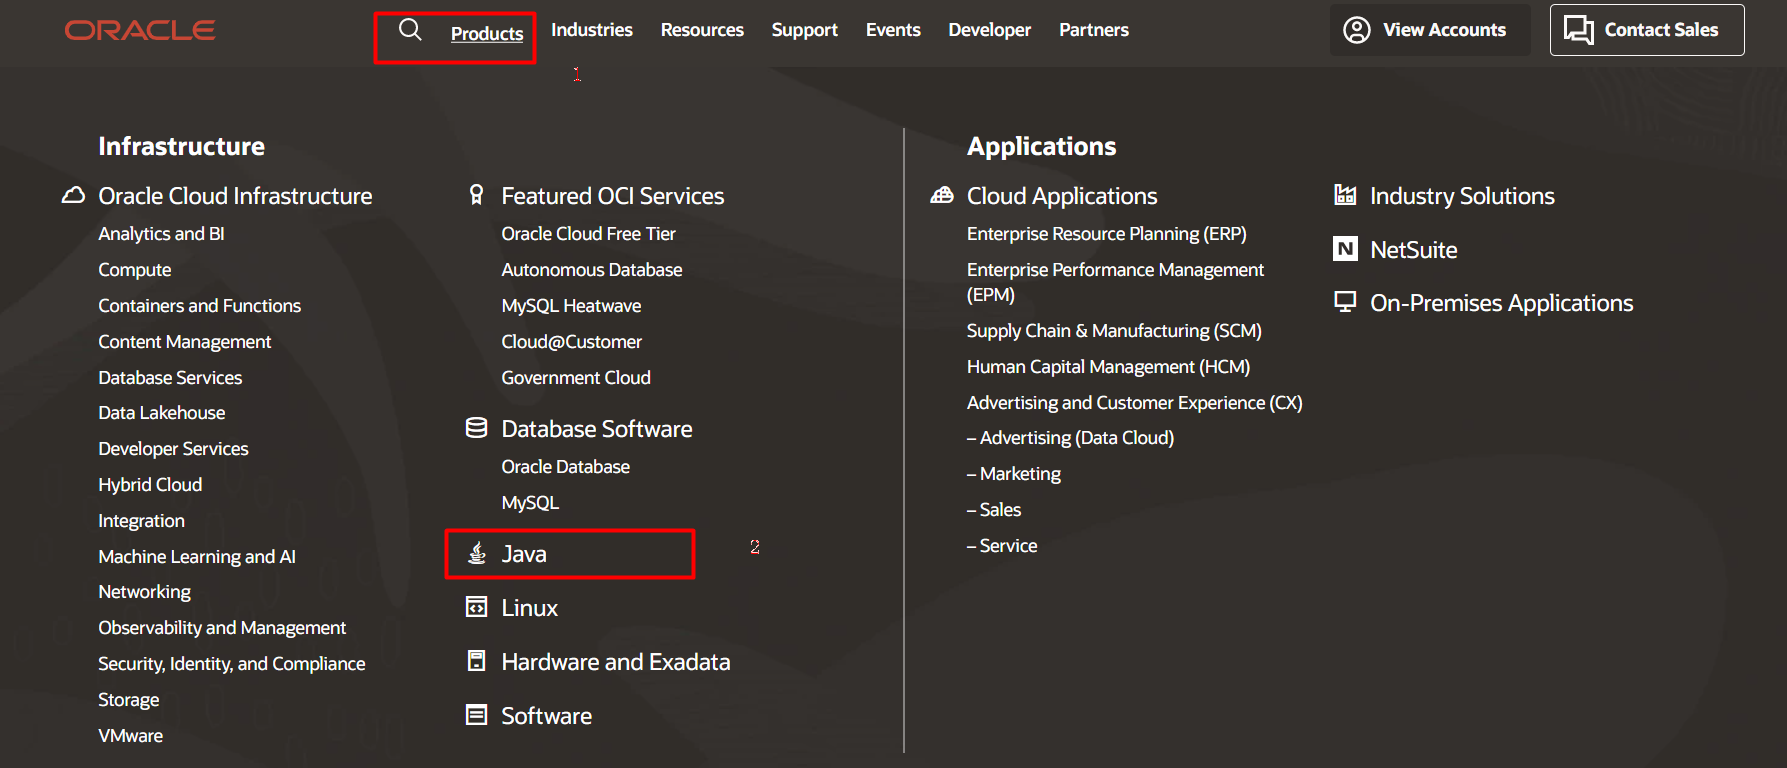Click the Java coffee cup icon
Image resolution: width=1787 pixels, height=768 pixels.
(477, 553)
